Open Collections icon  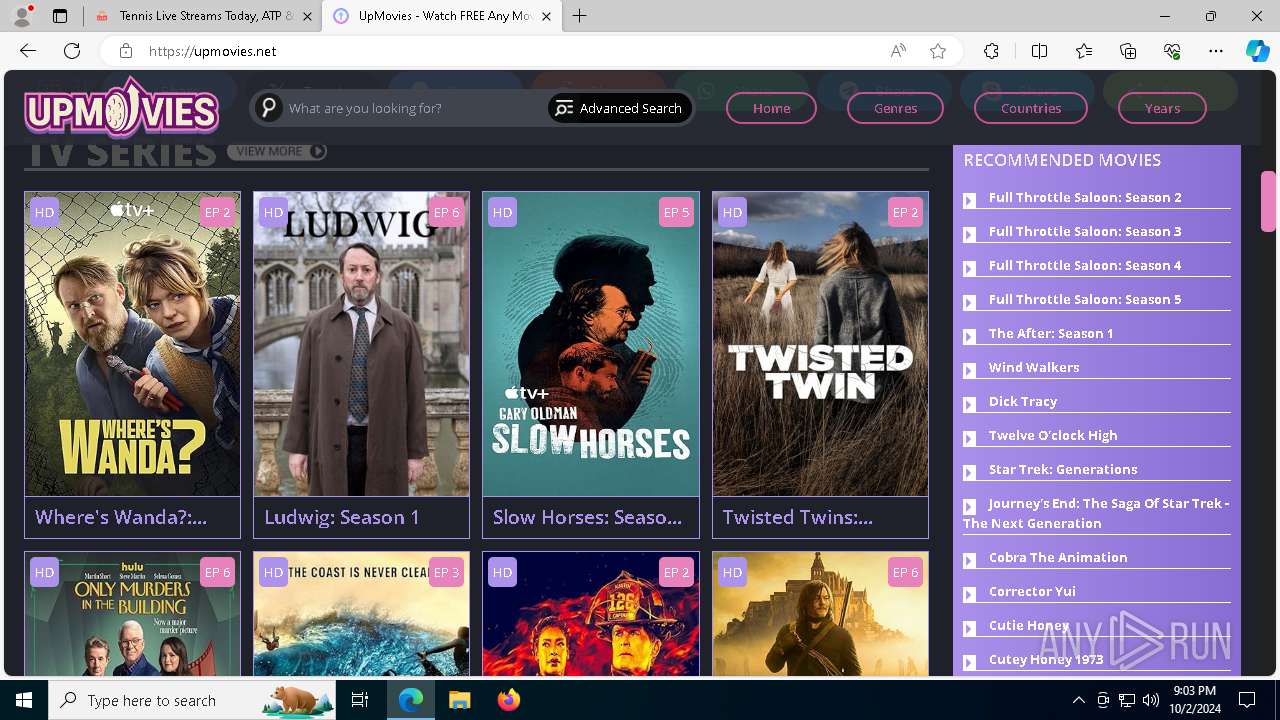[x=1128, y=51]
